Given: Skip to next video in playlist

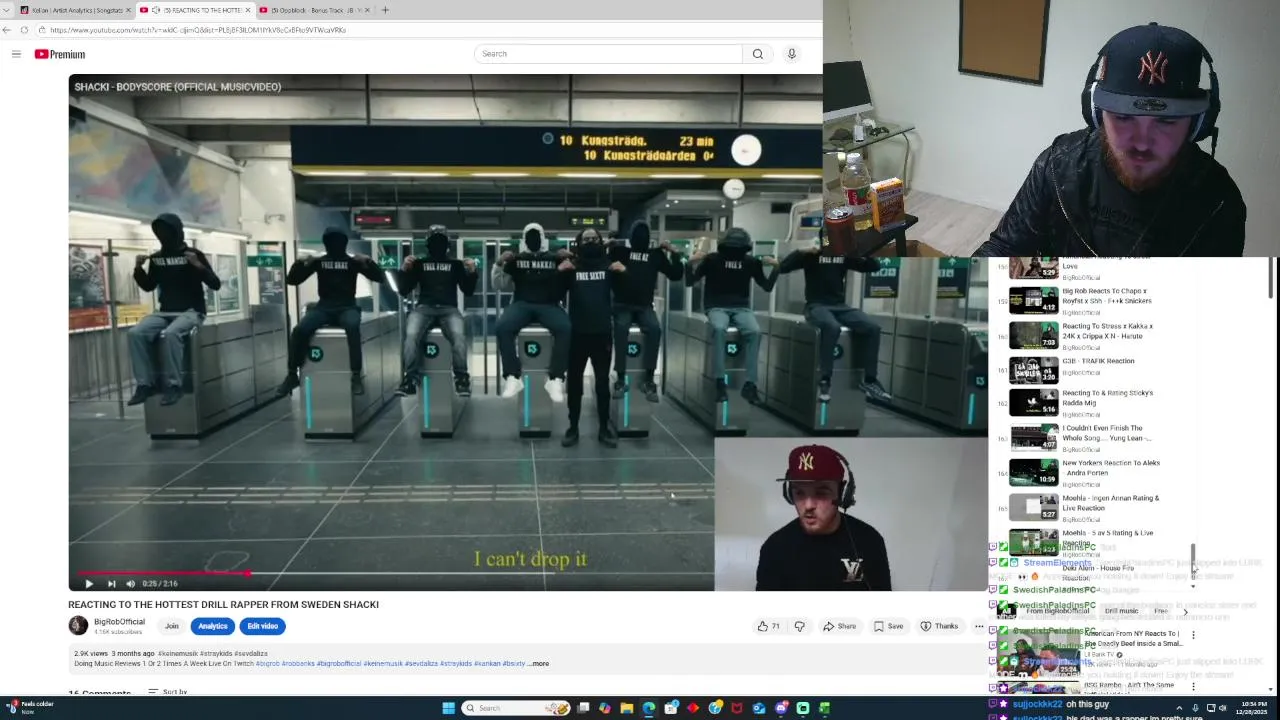Looking at the screenshot, I should point(111,584).
